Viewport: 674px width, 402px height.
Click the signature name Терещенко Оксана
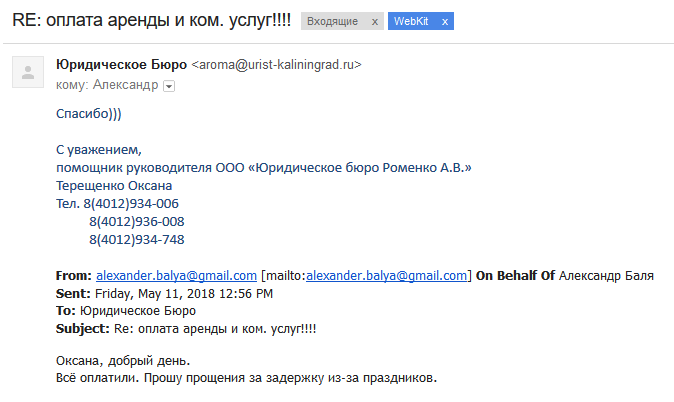pyautogui.click(x=114, y=186)
